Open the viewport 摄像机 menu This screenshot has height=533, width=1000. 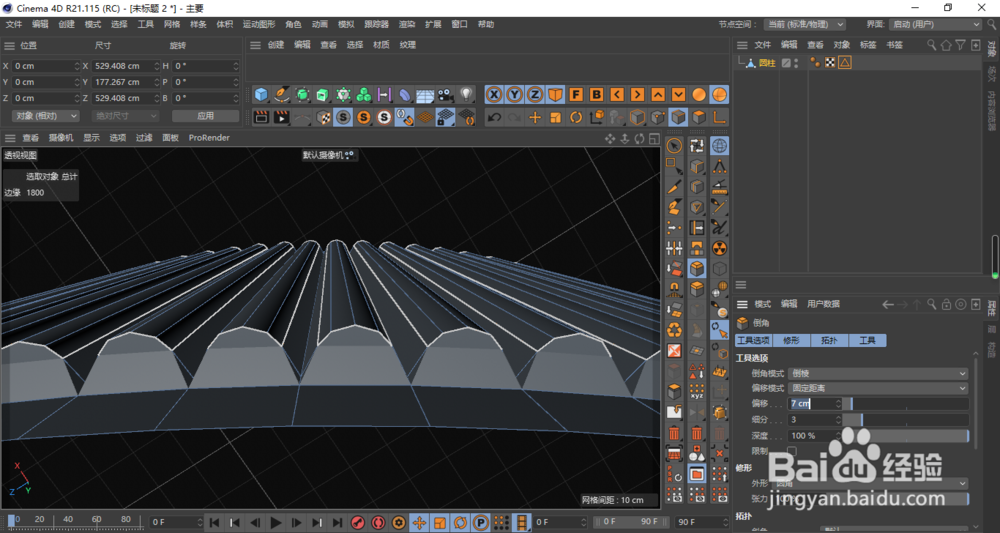click(61, 138)
